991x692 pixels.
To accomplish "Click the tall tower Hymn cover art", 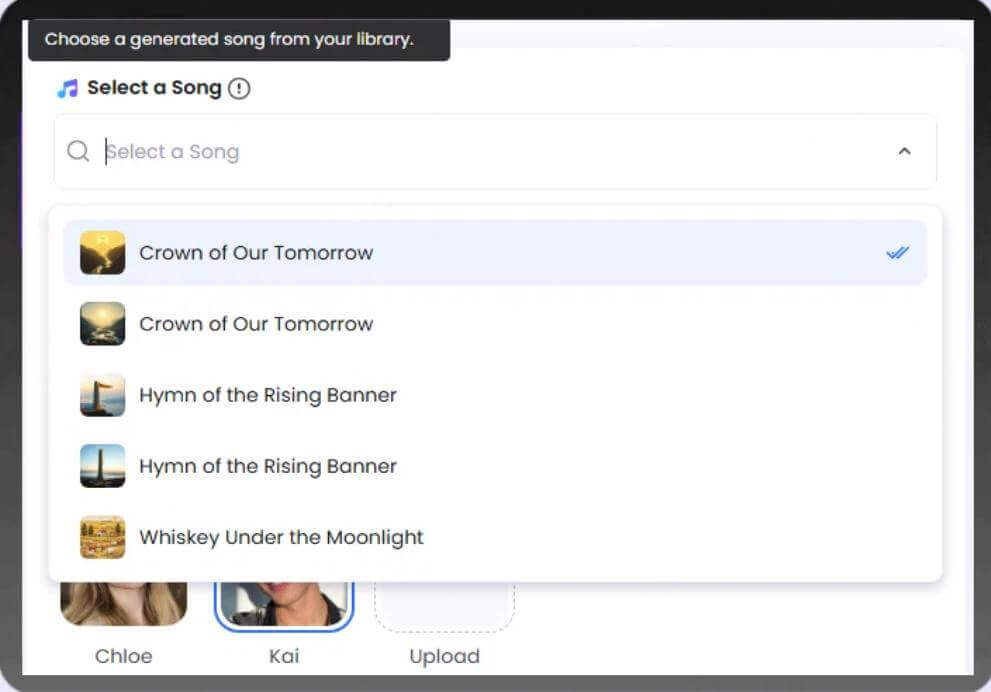I will [102, 466].
